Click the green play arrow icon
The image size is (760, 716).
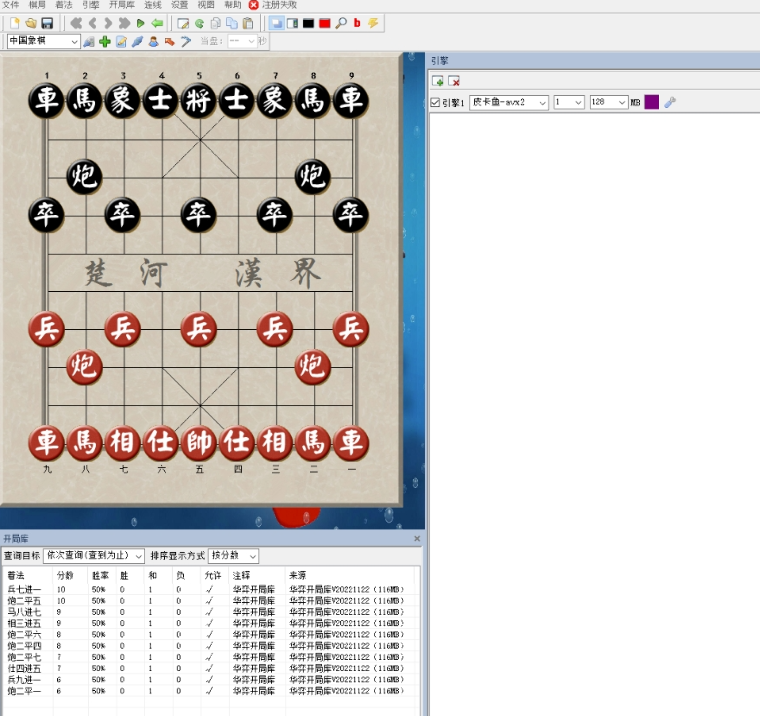point(141,23)
